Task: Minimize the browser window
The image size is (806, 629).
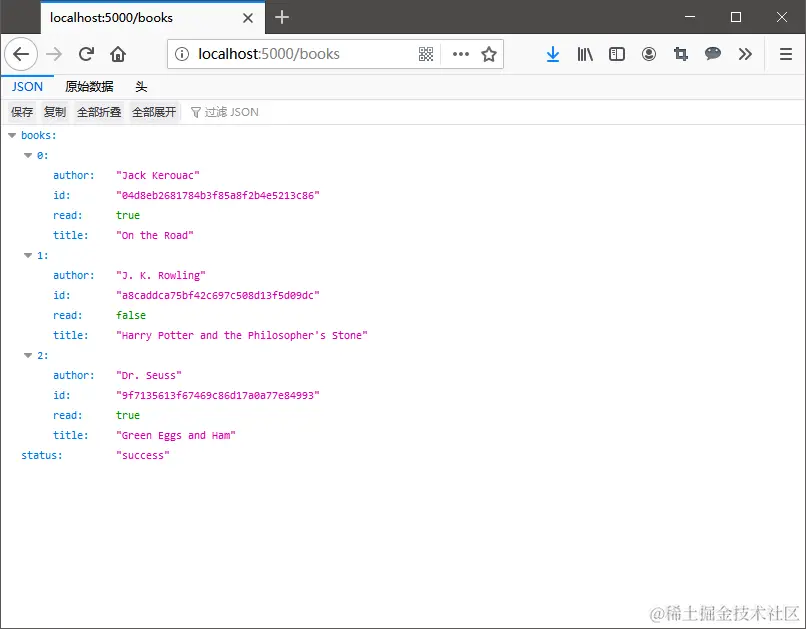Action: coord(690,17)
